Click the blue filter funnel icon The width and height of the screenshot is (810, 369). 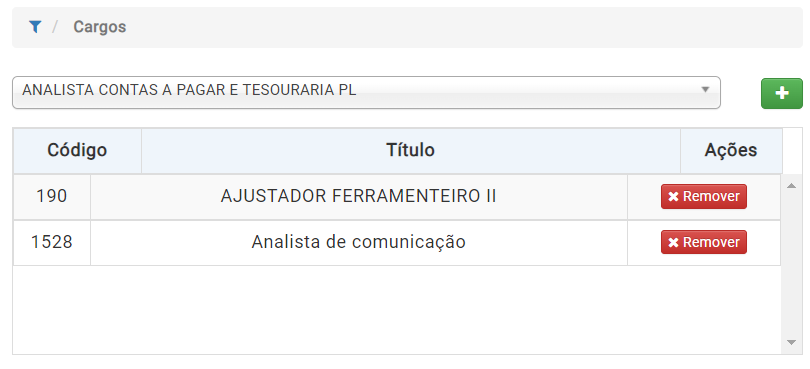tap(35, 27)
